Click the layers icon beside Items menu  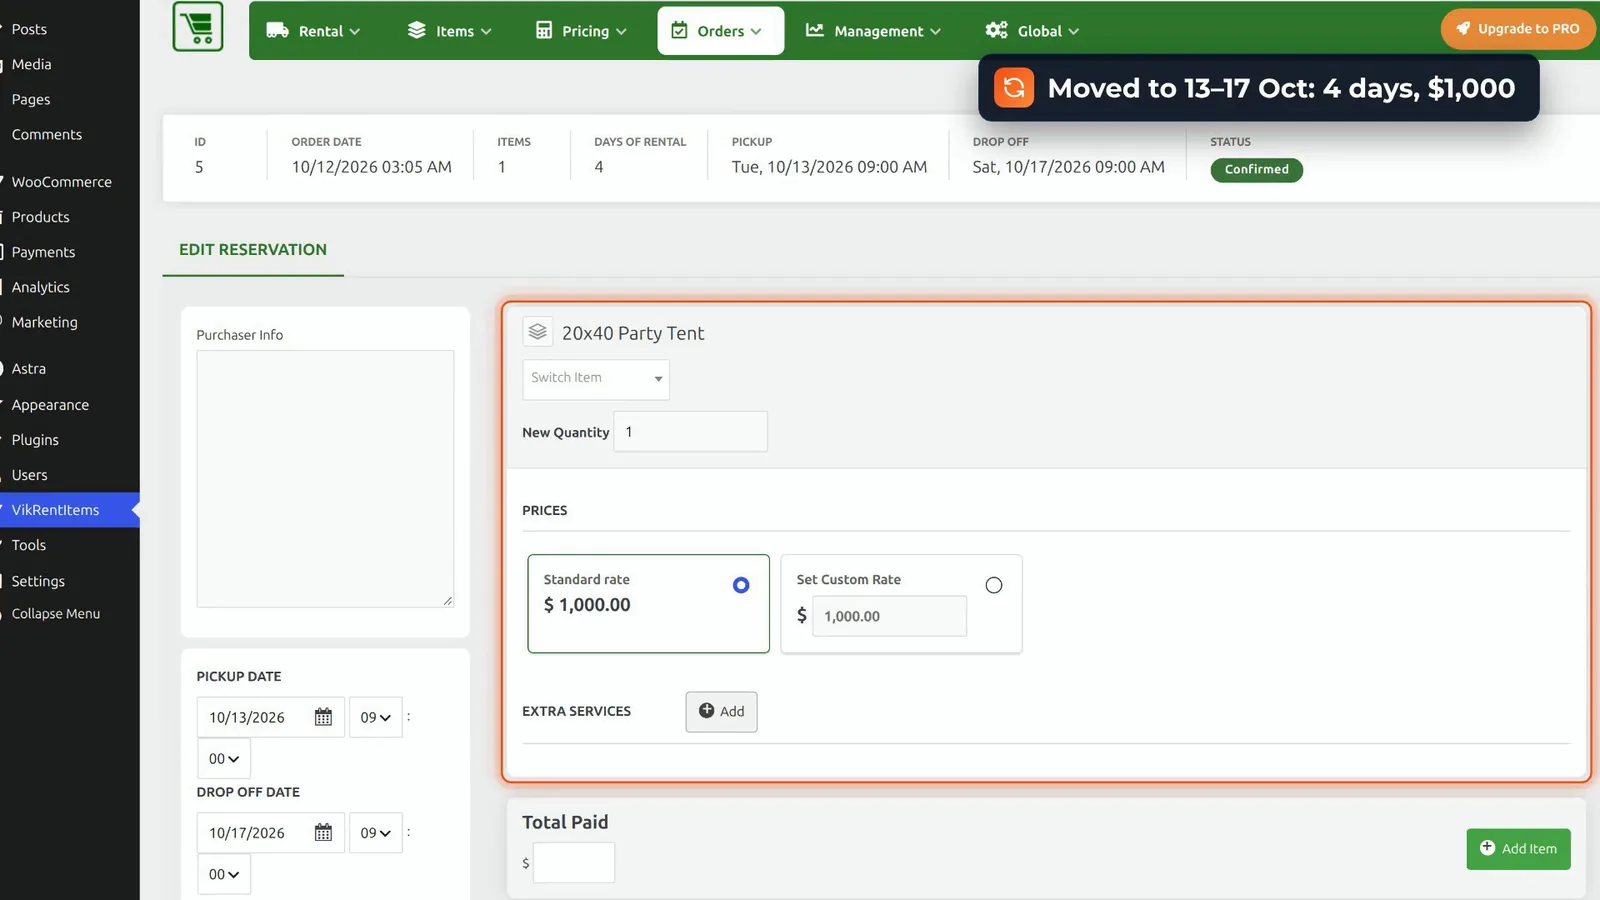[x=417, y=30]
